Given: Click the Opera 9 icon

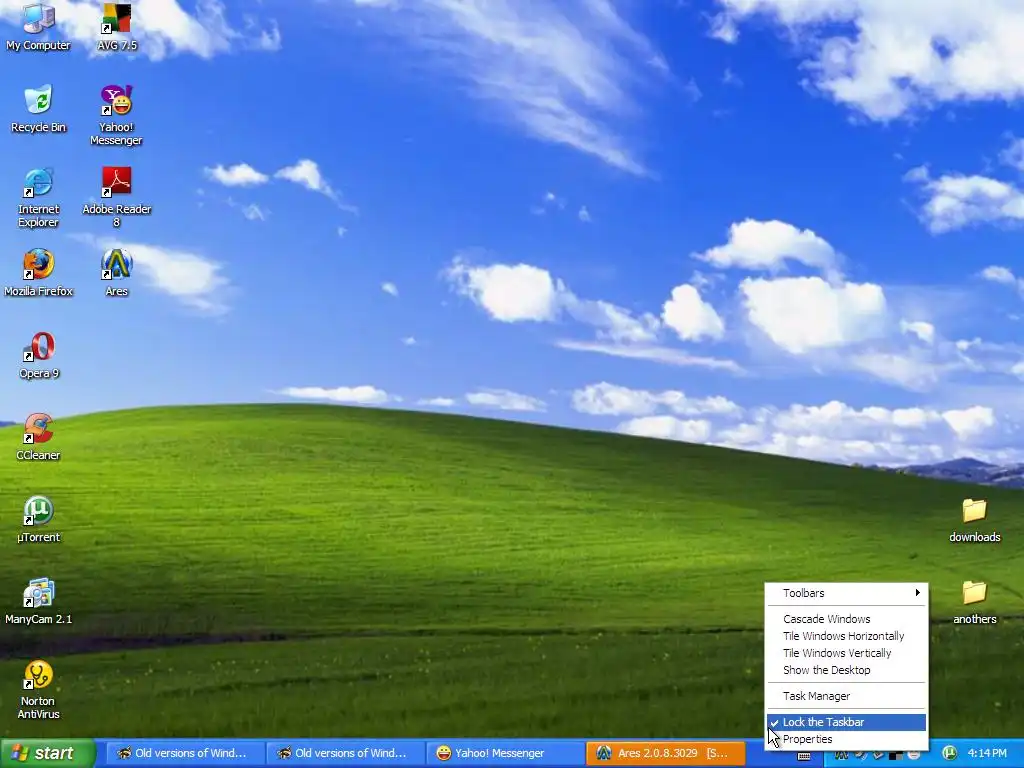Looking at the screenshot, I should (x=38, y=355).
